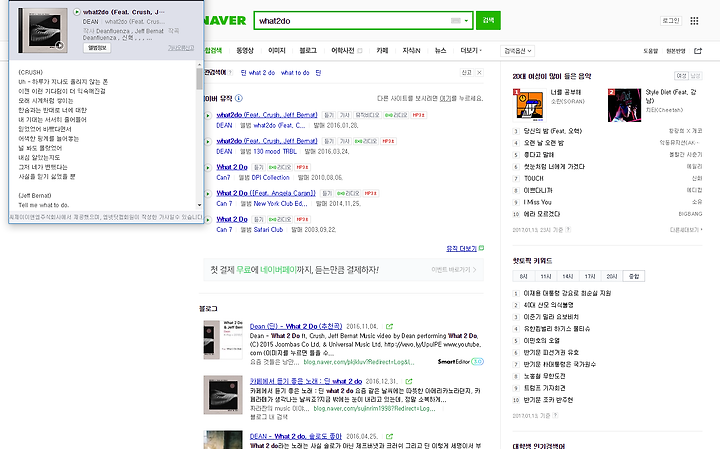
Task: Click radio badge on 130 mood TRBL row
Action: click(x=366, y=141)
